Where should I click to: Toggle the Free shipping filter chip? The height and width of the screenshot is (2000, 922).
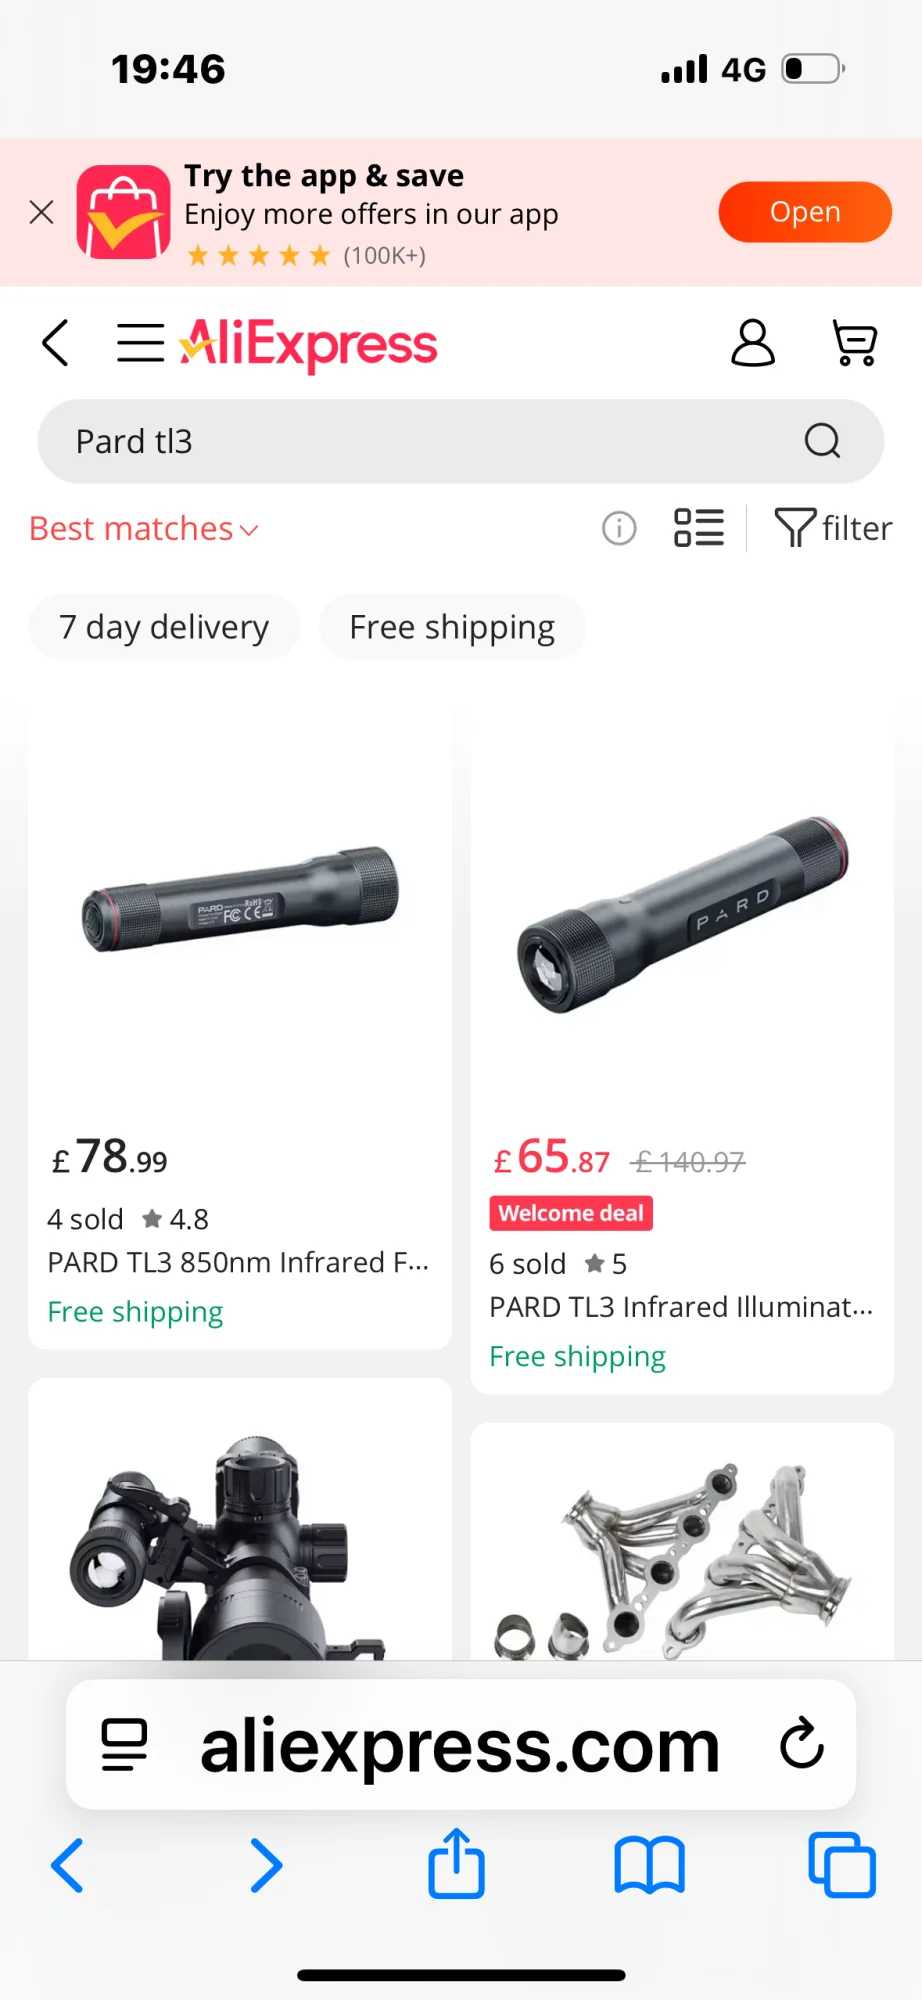452,627
